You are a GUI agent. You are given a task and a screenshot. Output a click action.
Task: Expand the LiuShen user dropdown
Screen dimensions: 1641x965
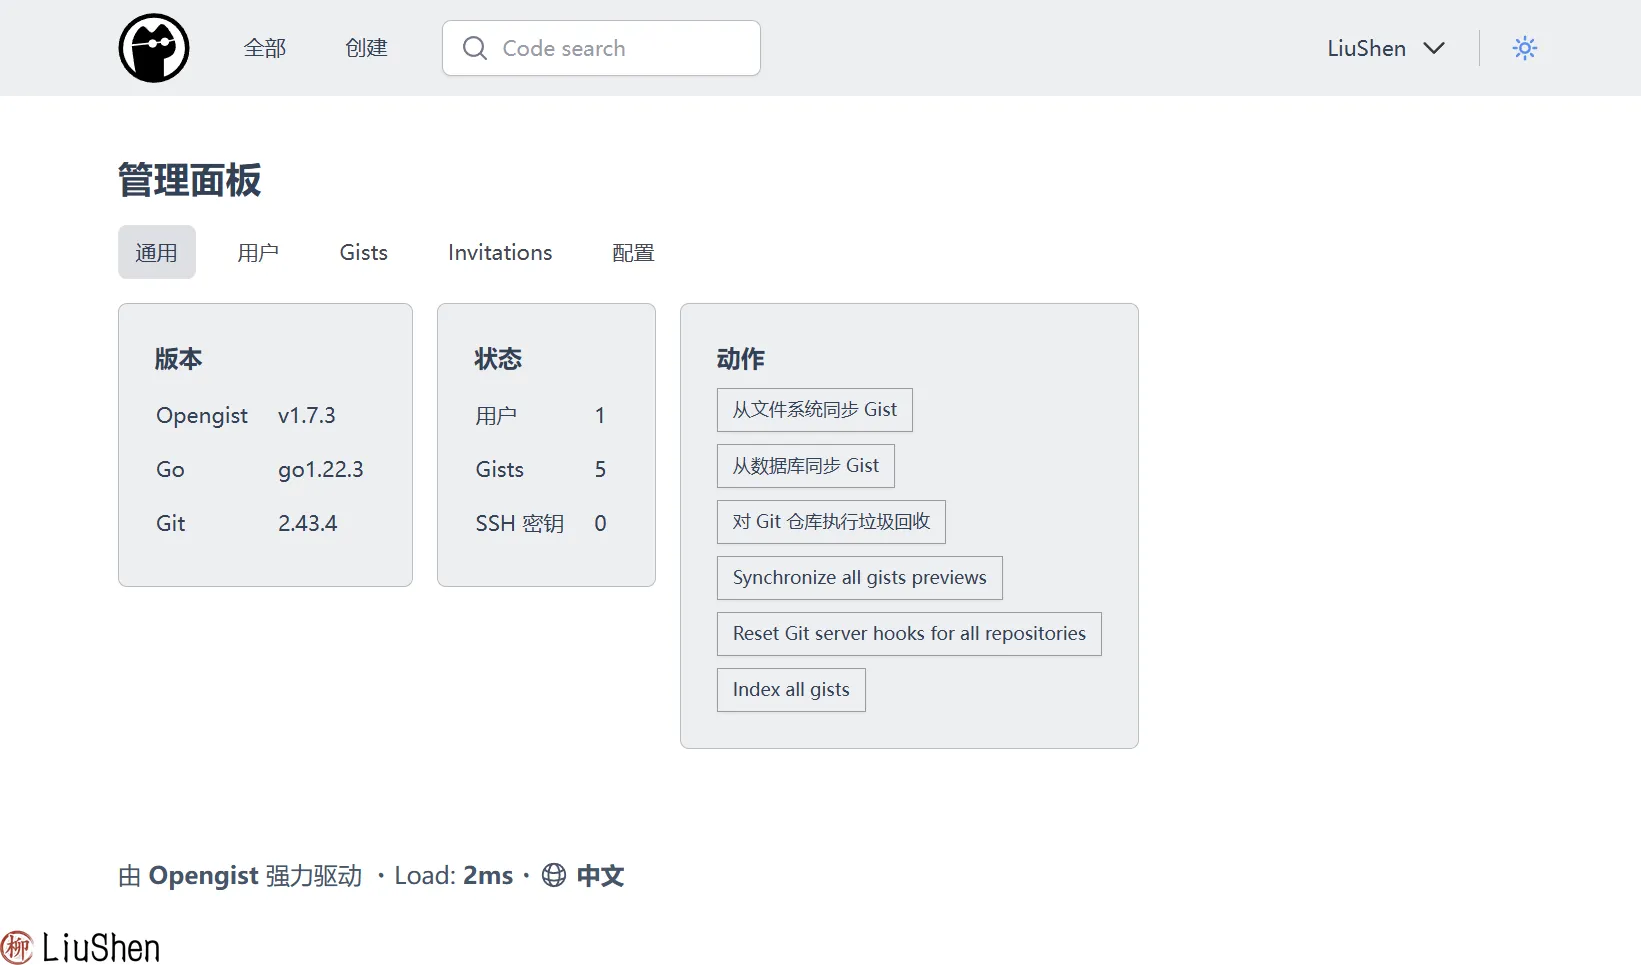pos(1385,48)
